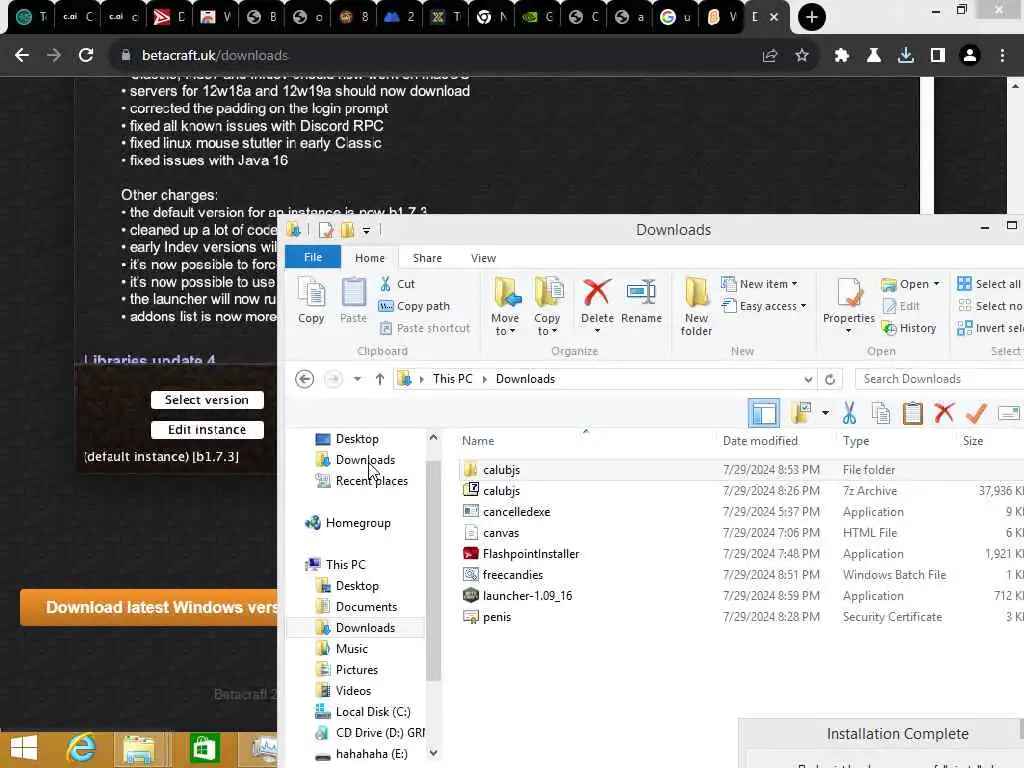Open the Move to dropdown
1024x768 pixels.
(505, 306)
